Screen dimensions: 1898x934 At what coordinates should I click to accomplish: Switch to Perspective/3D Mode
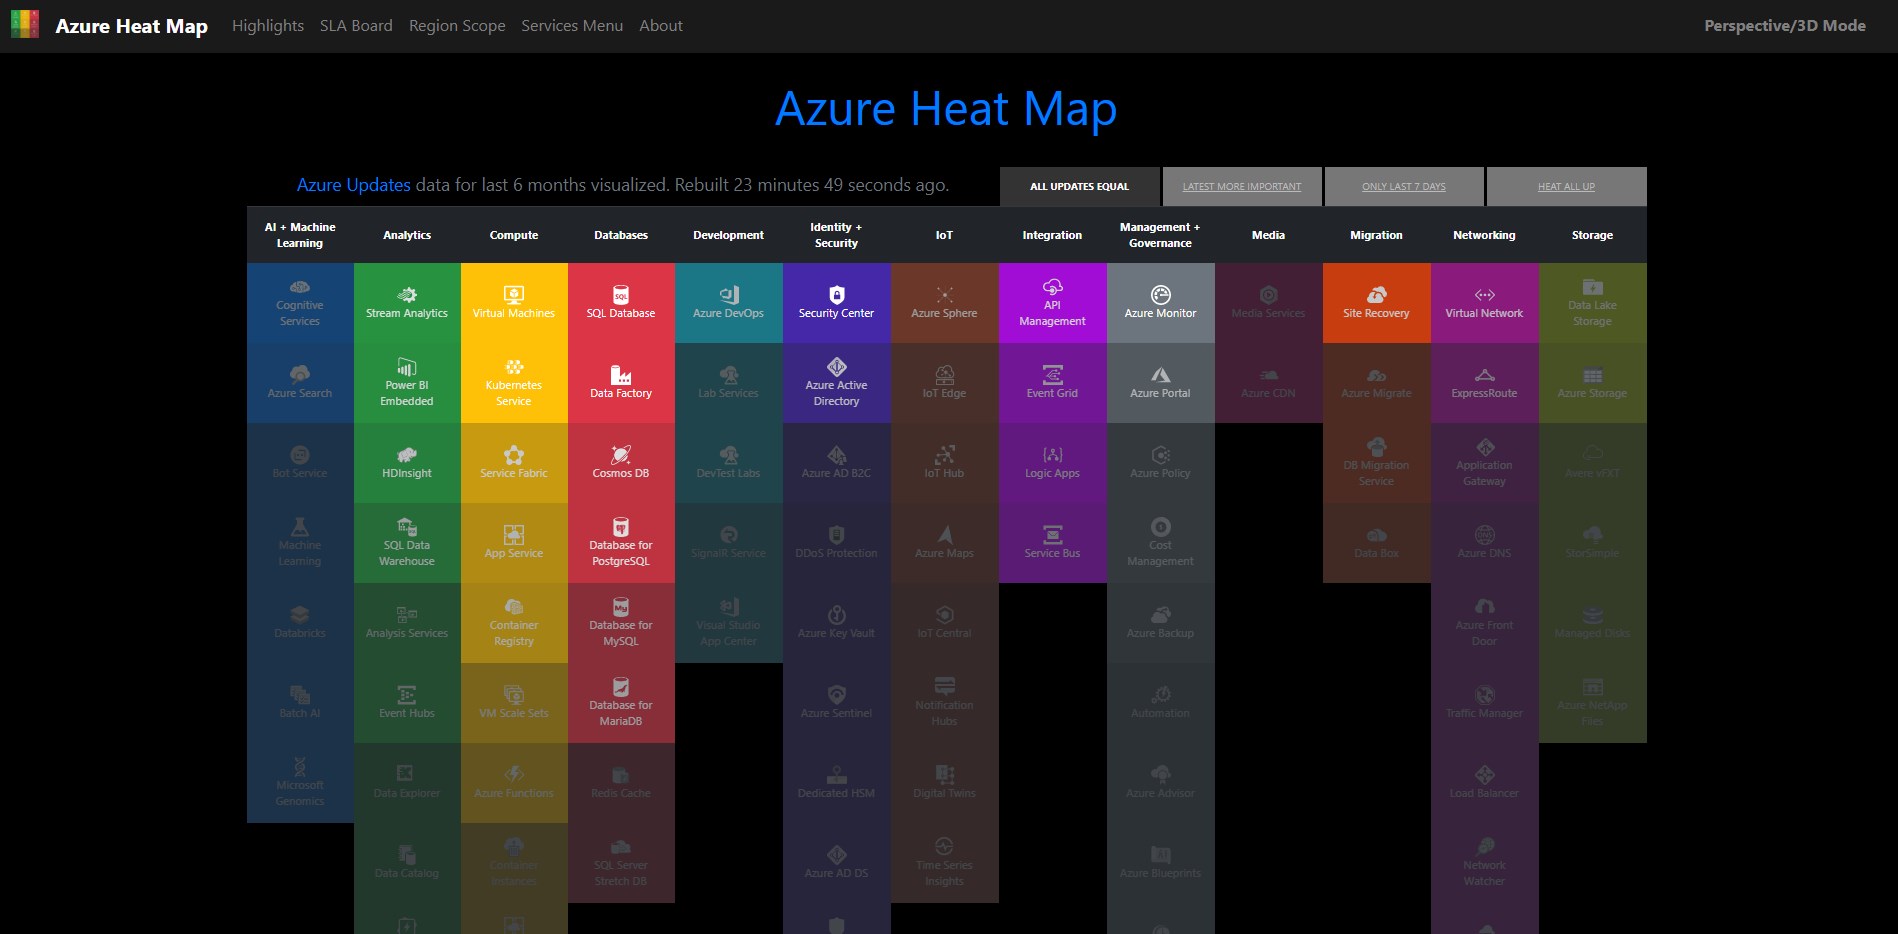1786,25
